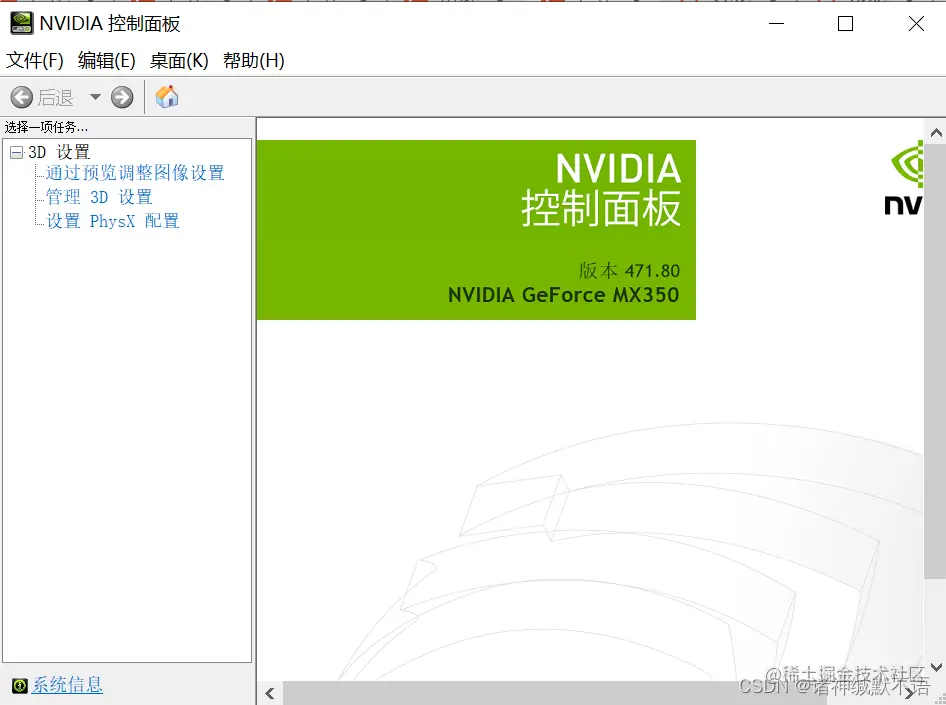Select the 3D 设置 tree heading
The height and width of the screenshot is (705, 946).
point(59,152)
